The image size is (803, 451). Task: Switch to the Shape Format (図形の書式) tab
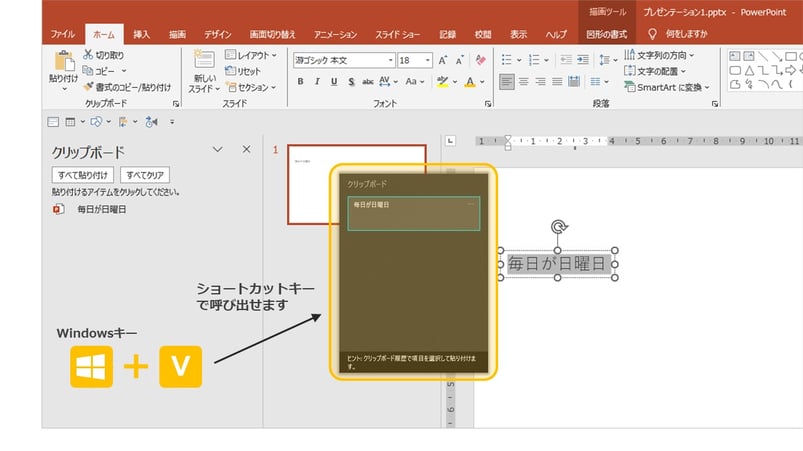tap(606, 34)
